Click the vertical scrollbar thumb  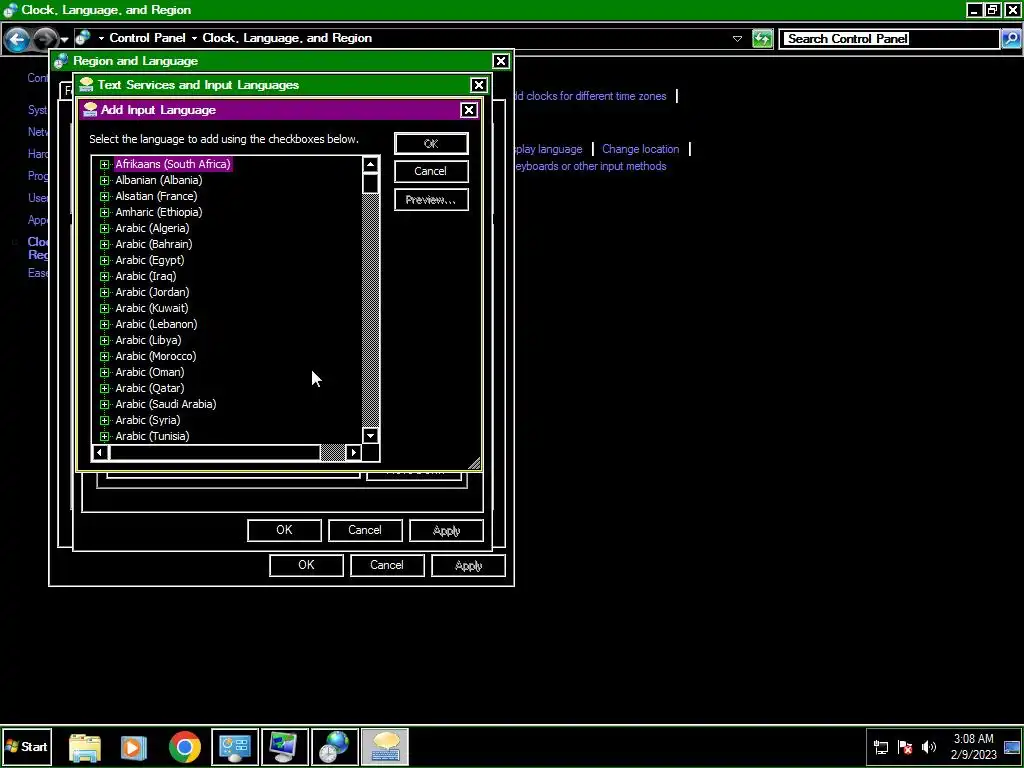pyautogui.click(x=370, y=184)
